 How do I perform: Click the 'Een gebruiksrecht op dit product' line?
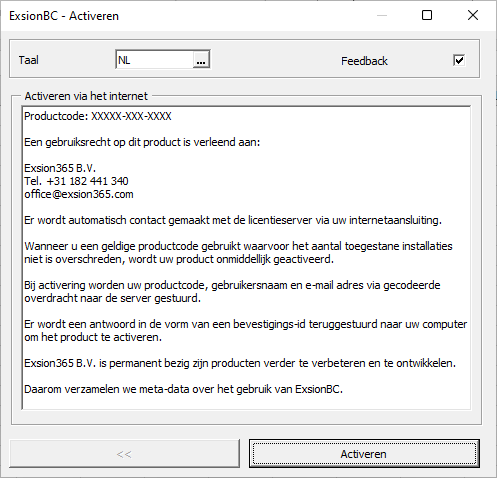pyautogui.click(x=142, y=142)
